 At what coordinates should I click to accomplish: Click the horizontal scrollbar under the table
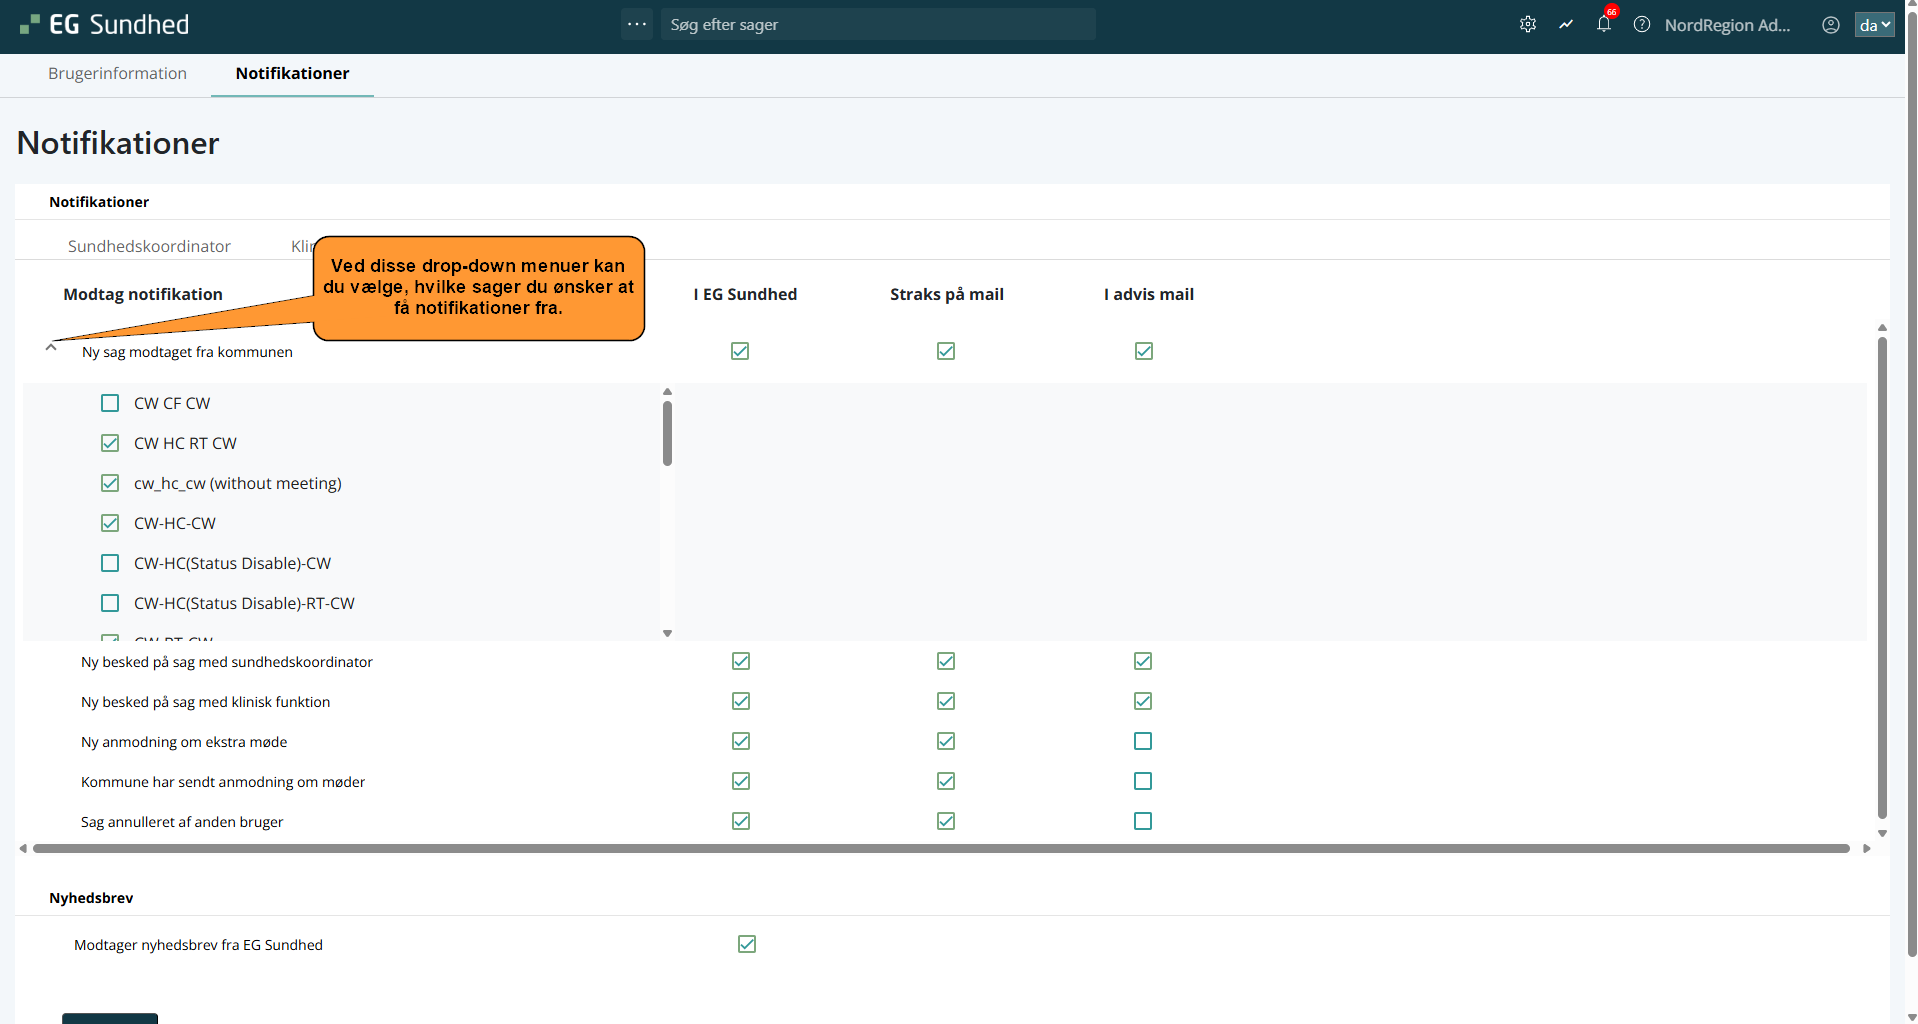940,848
